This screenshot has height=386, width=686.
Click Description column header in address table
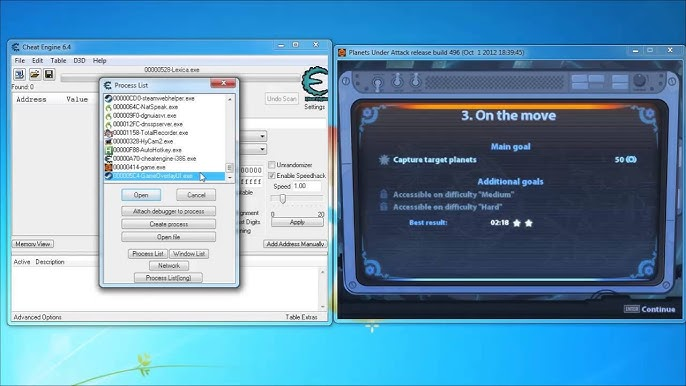click(50, 262)
